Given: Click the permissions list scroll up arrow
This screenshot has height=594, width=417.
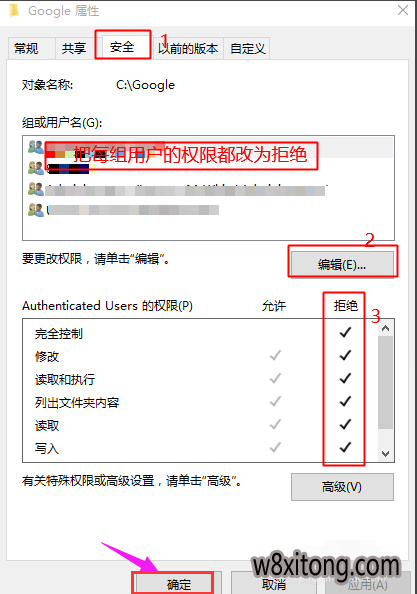Looking at the screenshot, I should tap(386, 328).
